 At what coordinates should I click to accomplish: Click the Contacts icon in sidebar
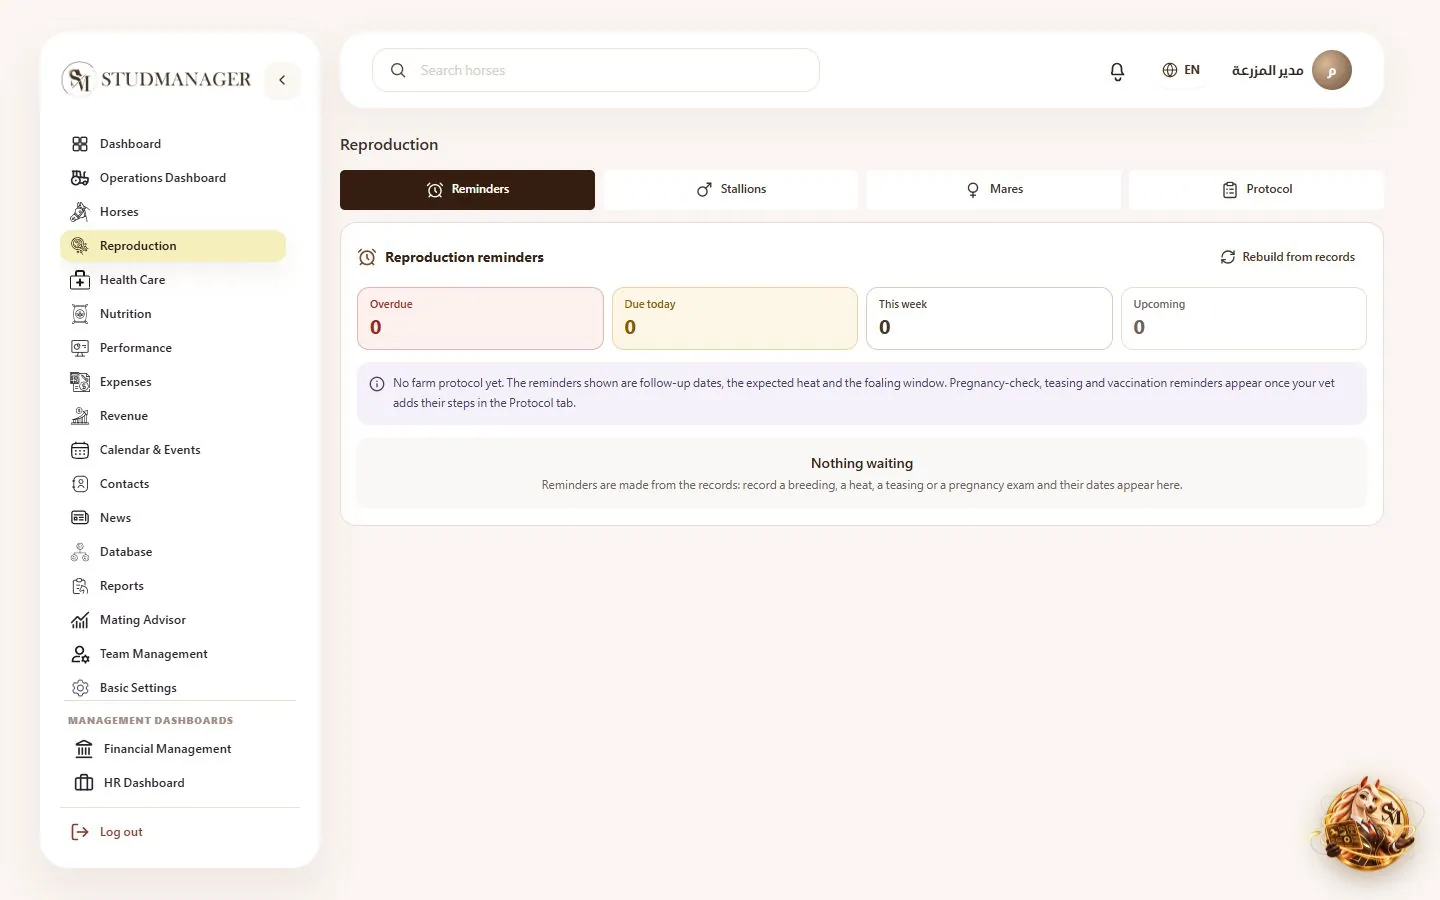(x=80, y=484)
